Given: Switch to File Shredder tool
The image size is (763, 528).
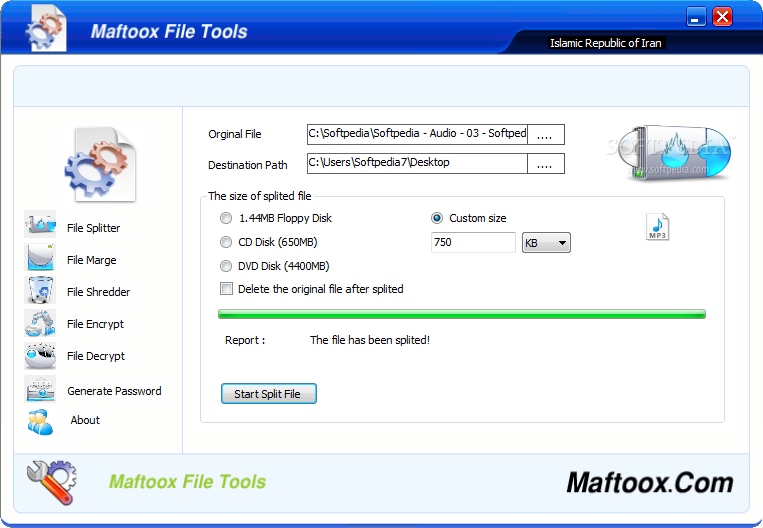Looking at the screenshot, I should (98, 292).
